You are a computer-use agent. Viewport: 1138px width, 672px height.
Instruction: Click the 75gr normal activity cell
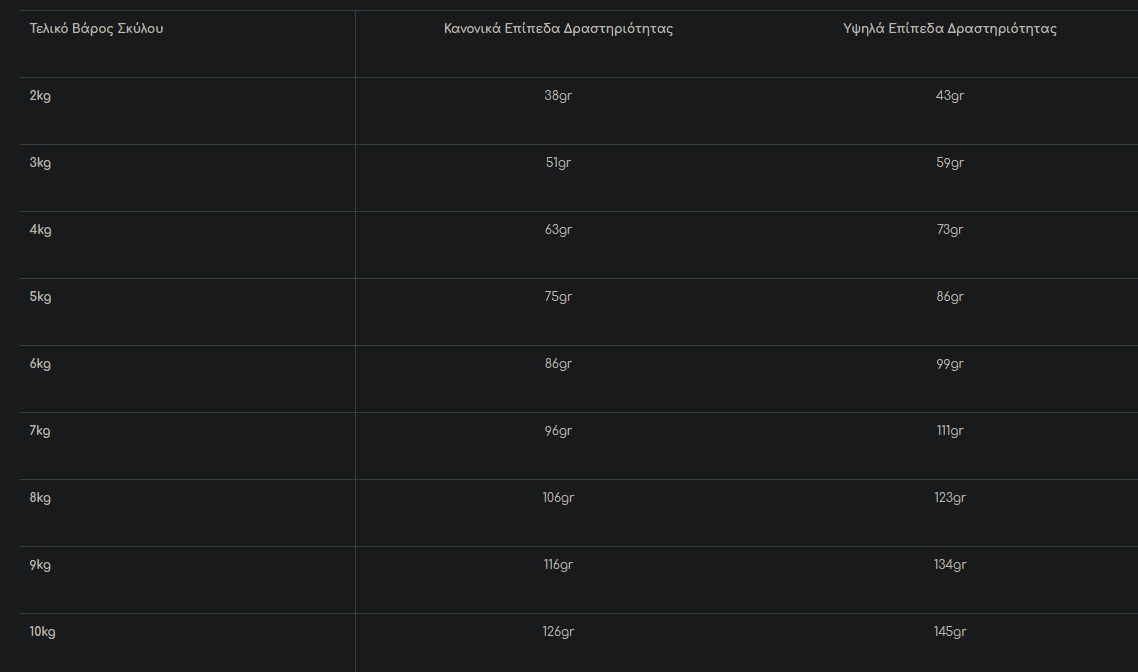pyautogui.click(x=558, y=297)
